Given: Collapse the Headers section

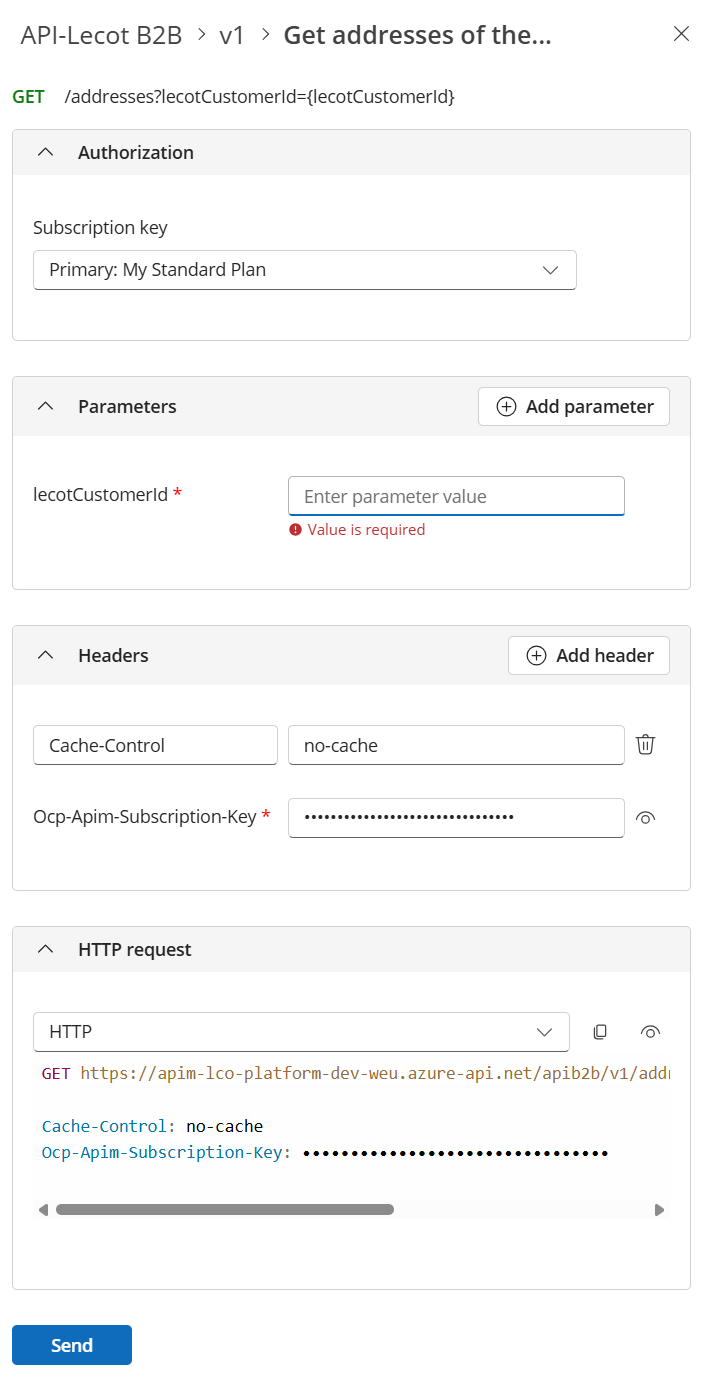Looking at the screenshot, I should click(45, 656).
